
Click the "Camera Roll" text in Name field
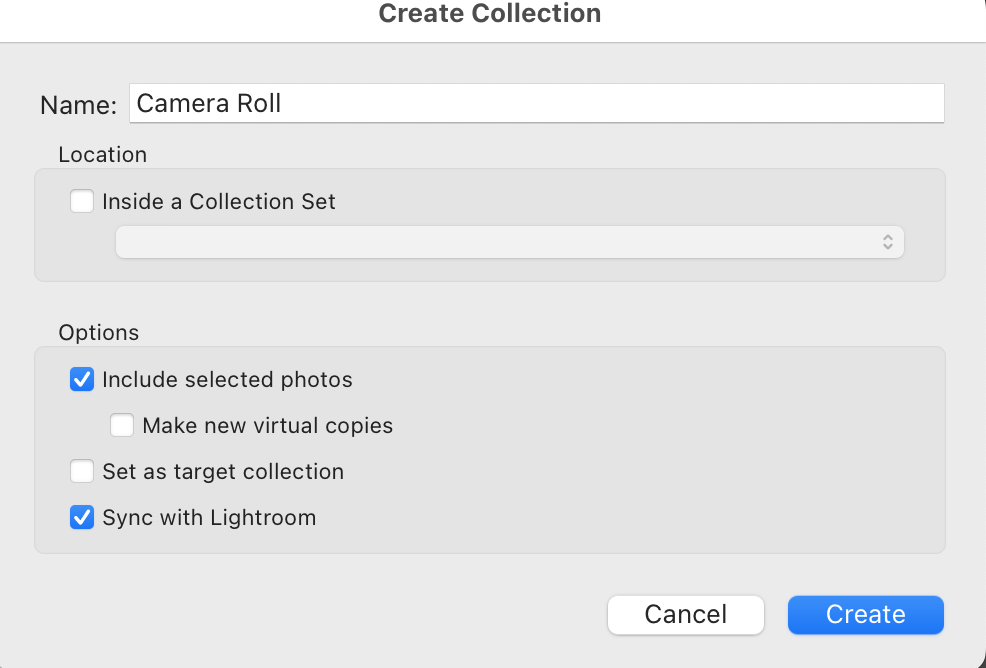(209, 103)
